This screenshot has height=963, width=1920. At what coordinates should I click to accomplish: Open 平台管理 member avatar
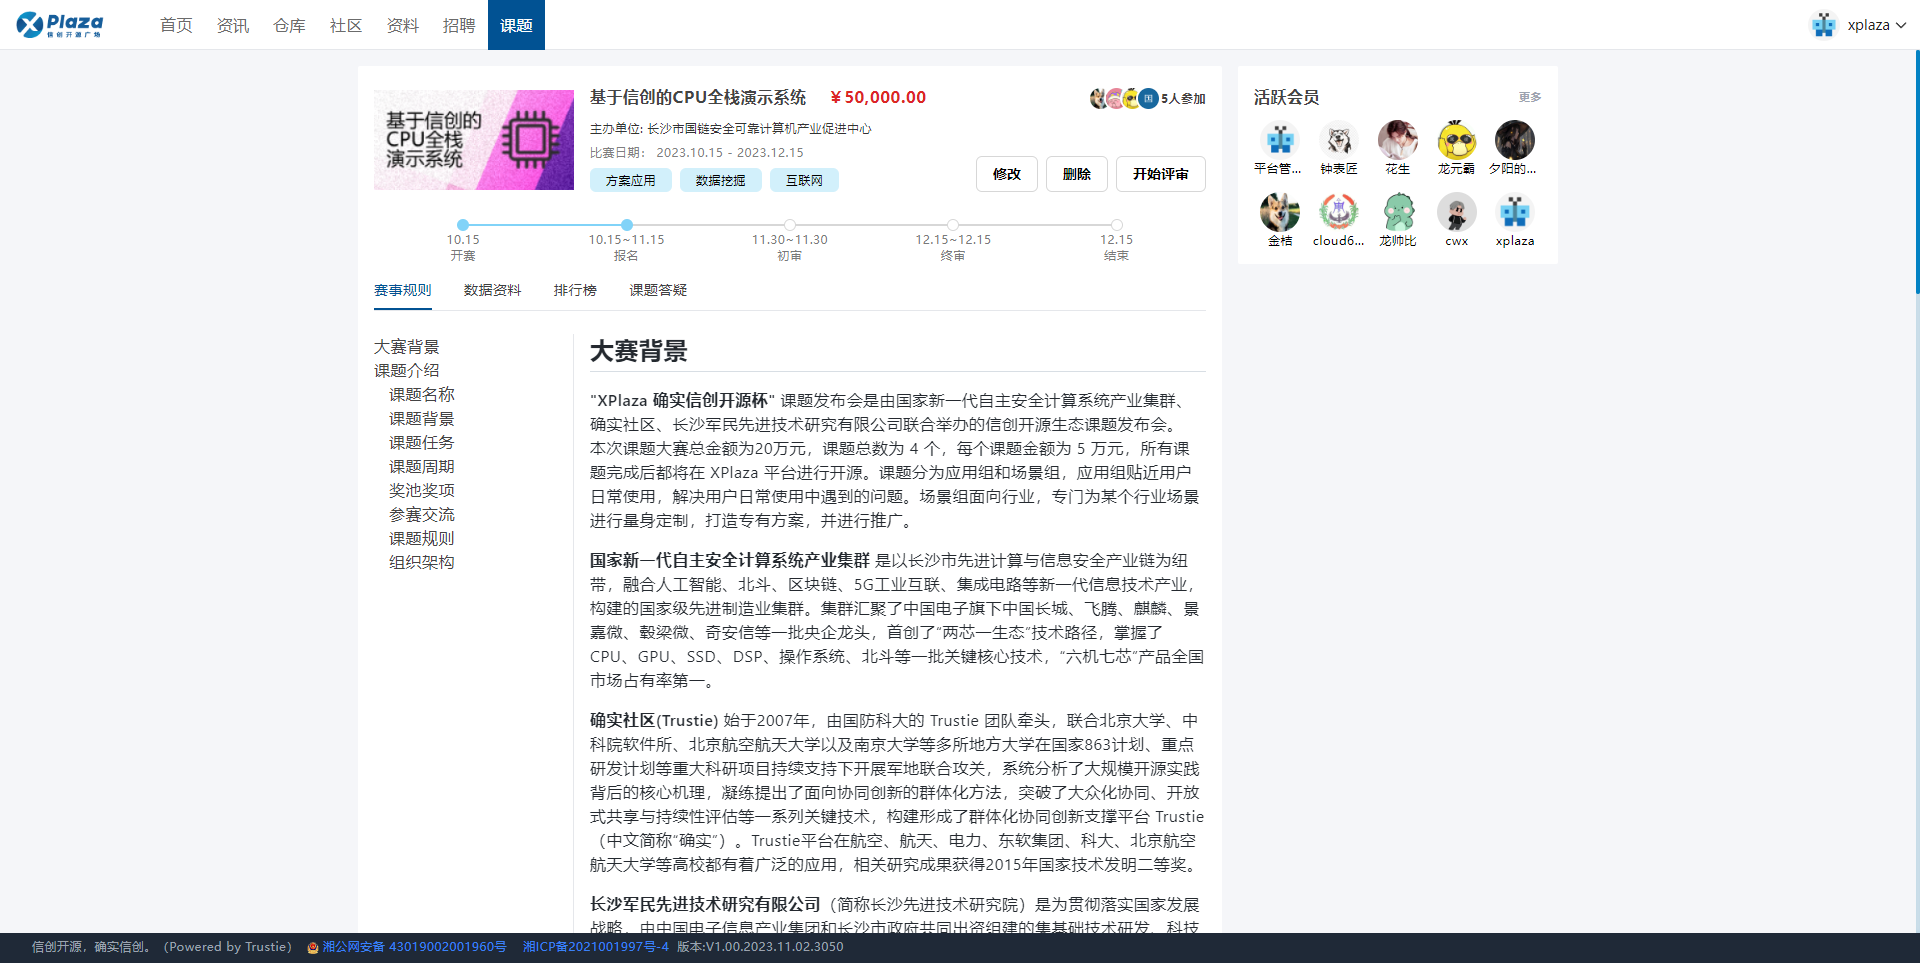[x=1279, y=141]
